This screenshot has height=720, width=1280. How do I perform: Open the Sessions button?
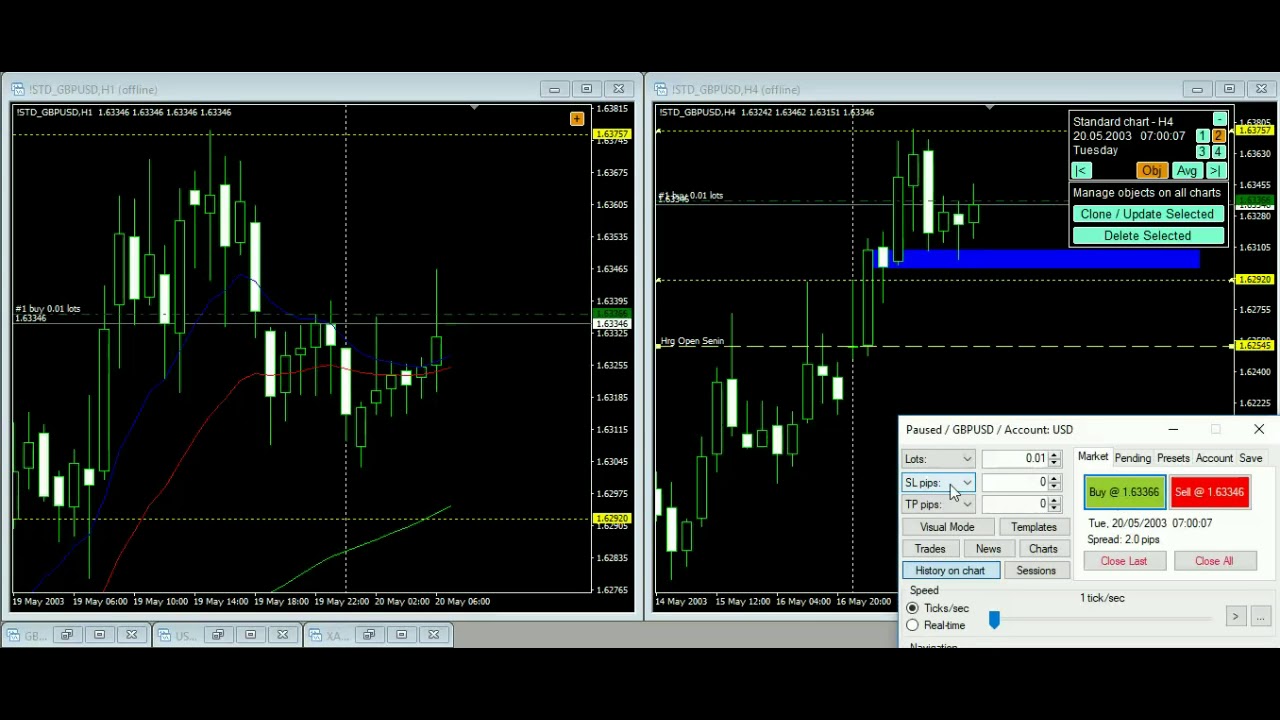1036,571
